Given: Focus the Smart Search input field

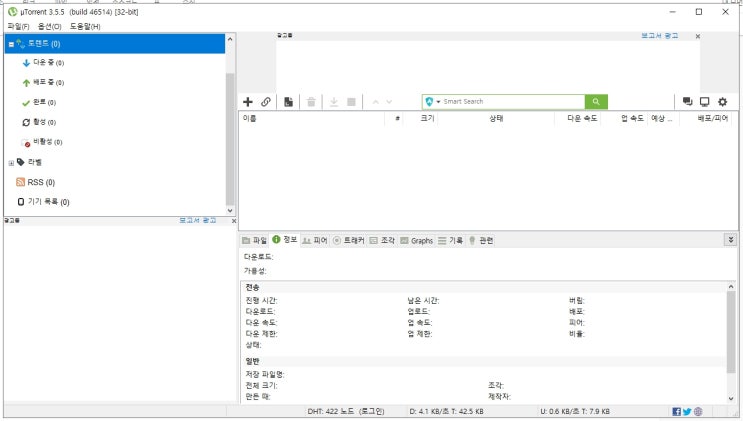Looking at the screenshot, I should 513,101.
